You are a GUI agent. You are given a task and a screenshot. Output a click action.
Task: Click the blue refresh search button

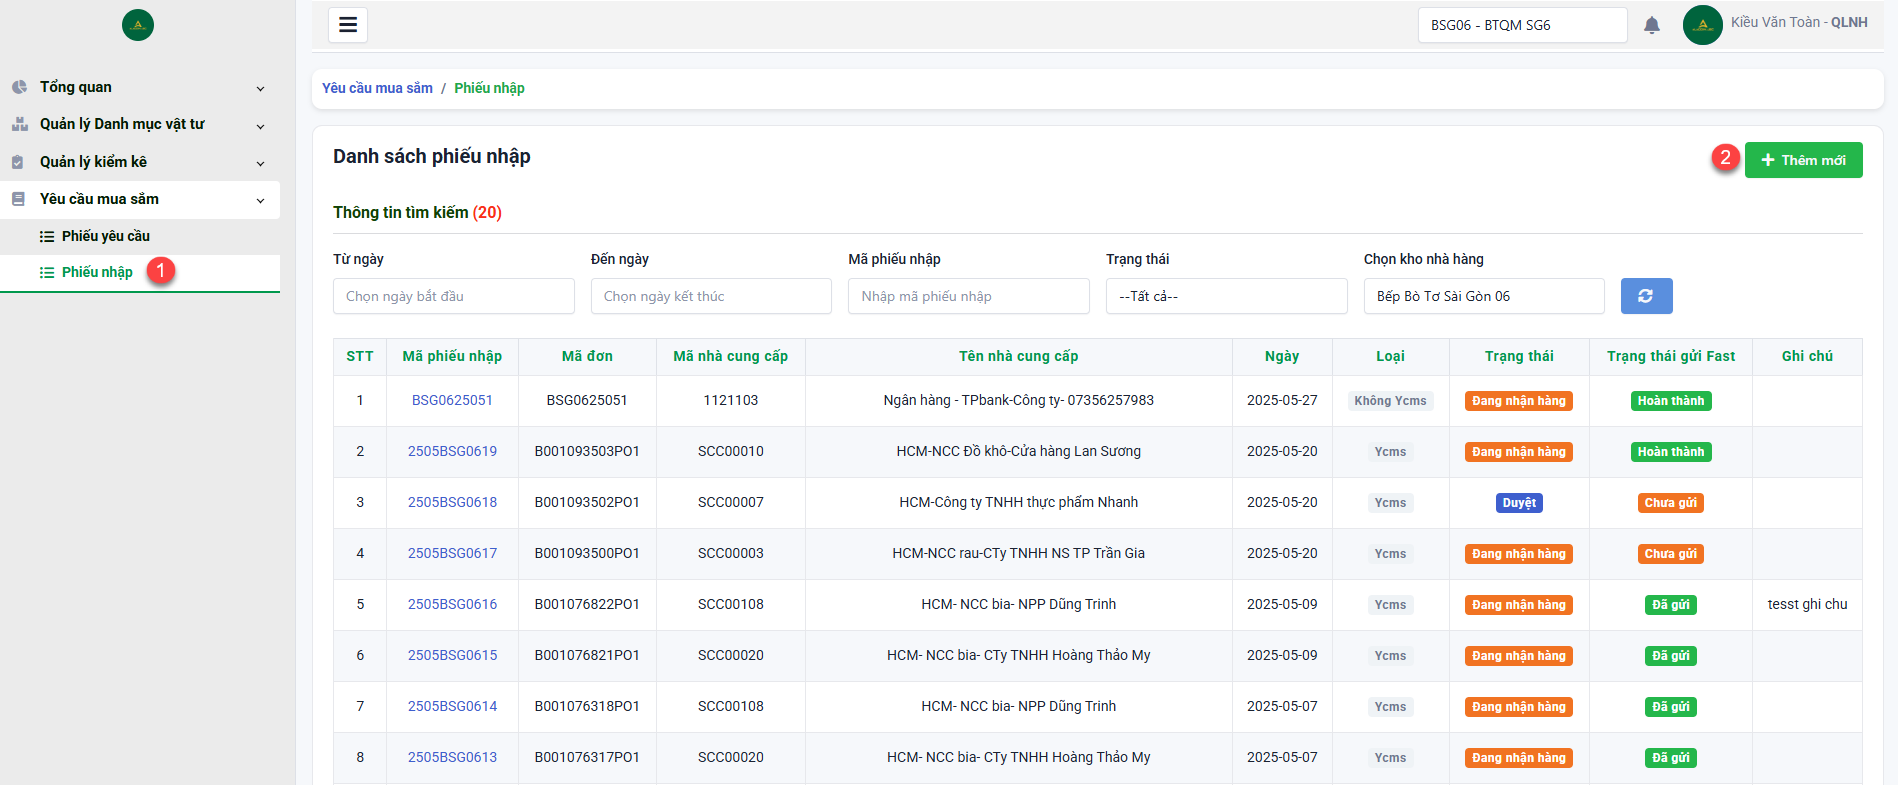pyautogui.click(x=1646, y=296)
